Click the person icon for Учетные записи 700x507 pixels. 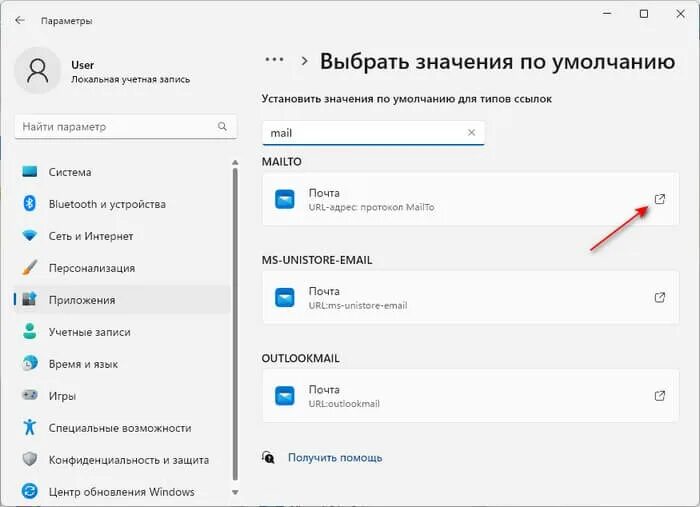30,332
